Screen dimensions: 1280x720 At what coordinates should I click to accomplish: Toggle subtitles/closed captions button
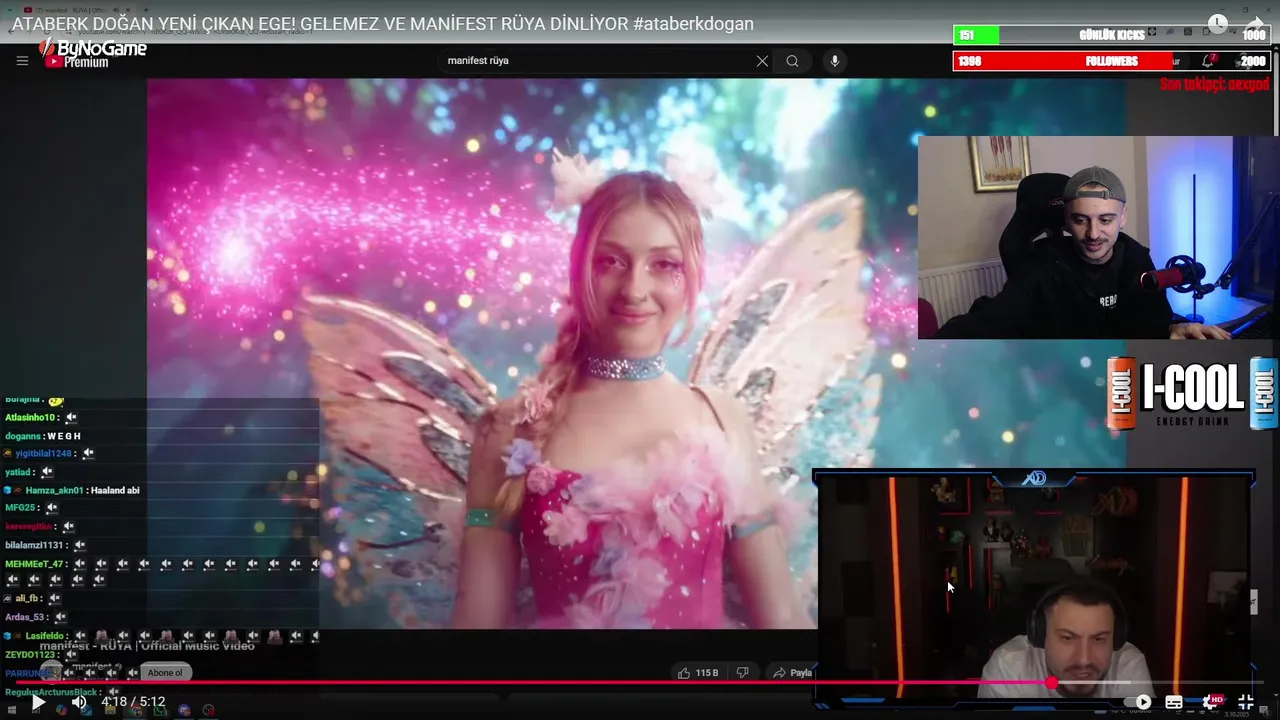[1174, 702]
